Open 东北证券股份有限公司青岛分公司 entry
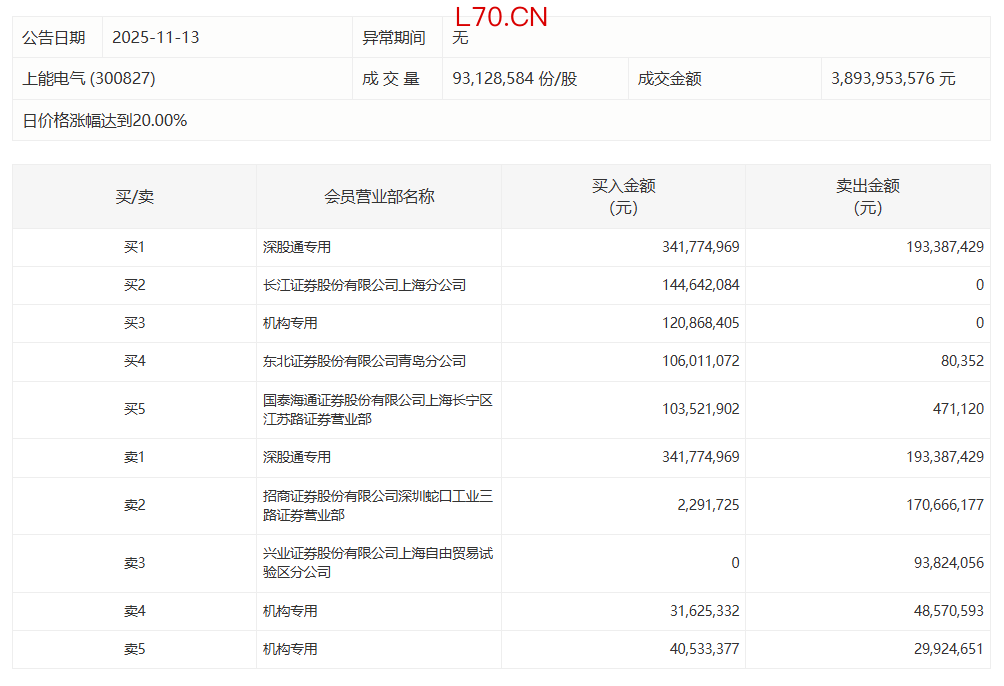 coord(364,361)
